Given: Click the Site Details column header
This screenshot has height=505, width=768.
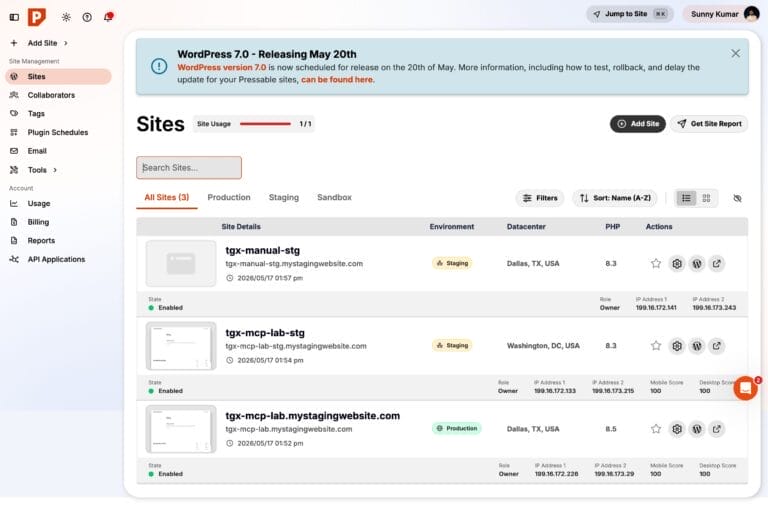Looking at the screenshot, I should point(241,227).
